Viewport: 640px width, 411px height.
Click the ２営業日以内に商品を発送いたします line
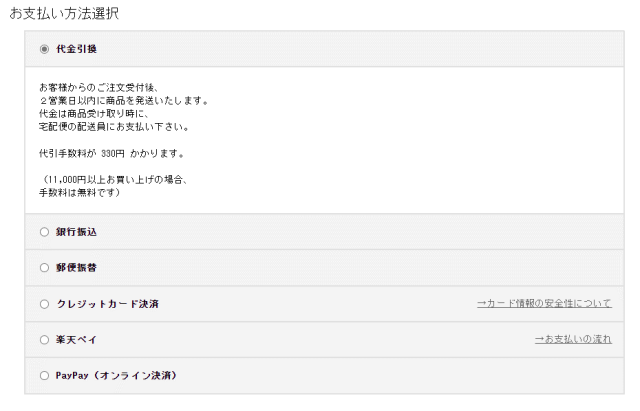(x=124, y=100)
